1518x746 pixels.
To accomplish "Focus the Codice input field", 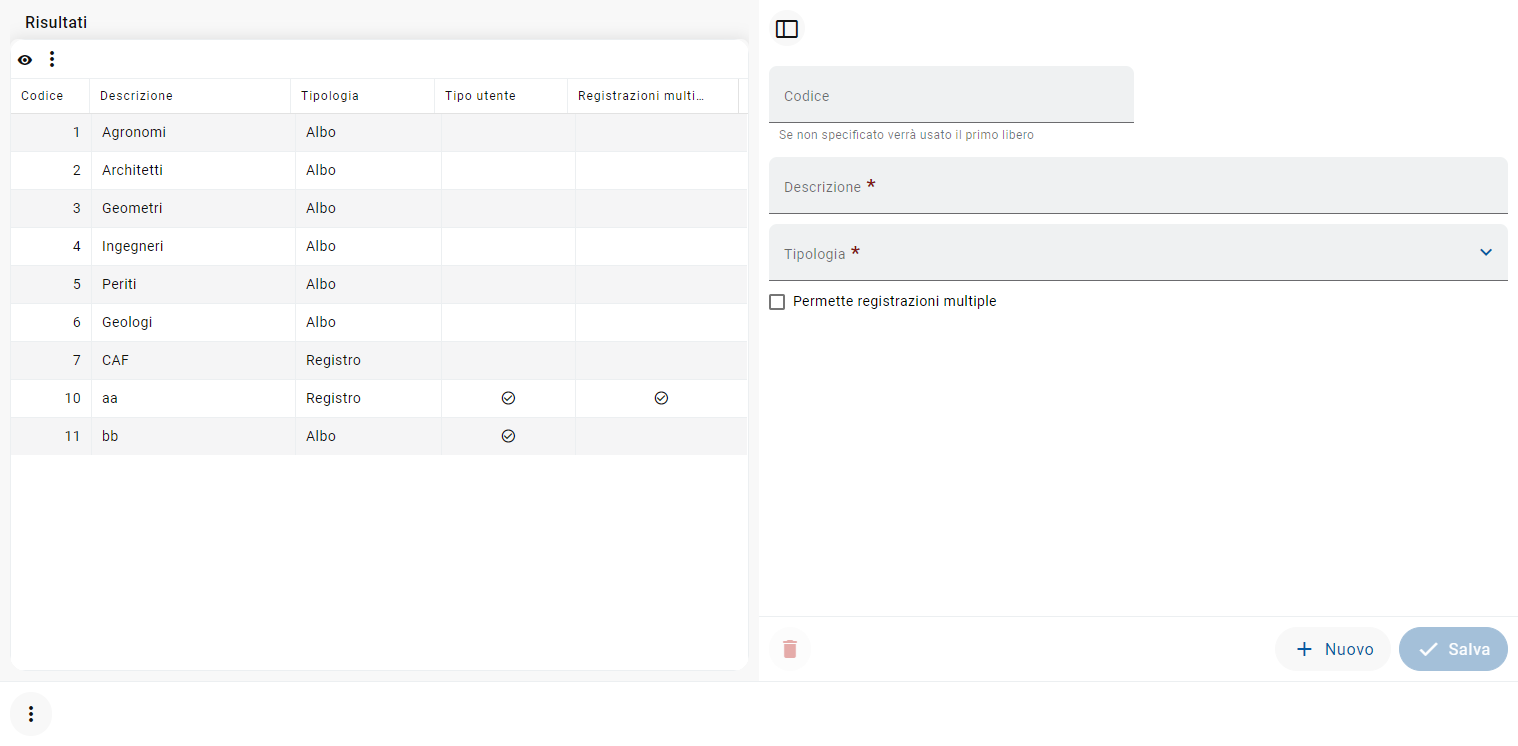I will click(951, 95).
